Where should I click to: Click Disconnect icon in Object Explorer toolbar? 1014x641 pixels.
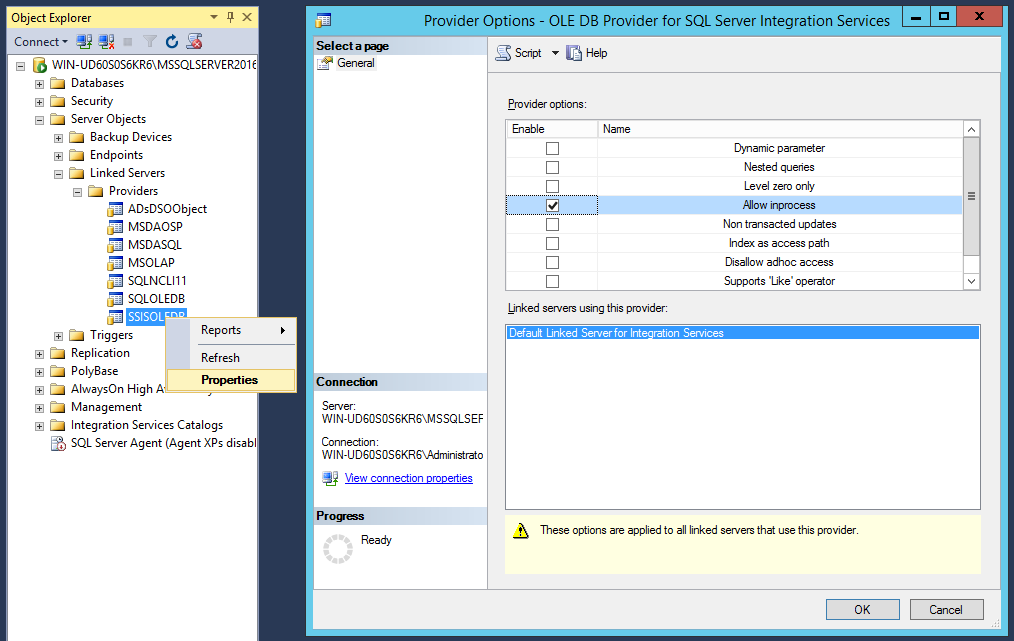pyautogui.click(x=107, y=41)
